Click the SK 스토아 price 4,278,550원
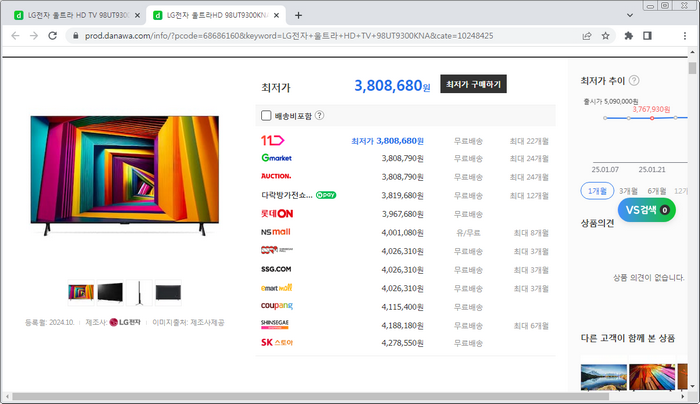The height and width of the screenshot is (404, 700). (x=402, y=343)
